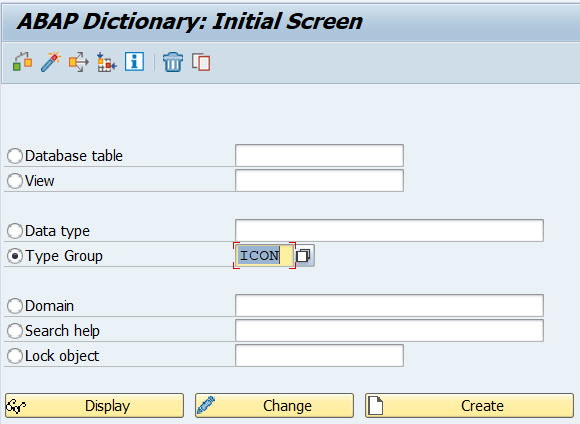The width and height of the screenshot is (580, 424).
Task: Open the blue Information icon
Action: pos(134,61)
